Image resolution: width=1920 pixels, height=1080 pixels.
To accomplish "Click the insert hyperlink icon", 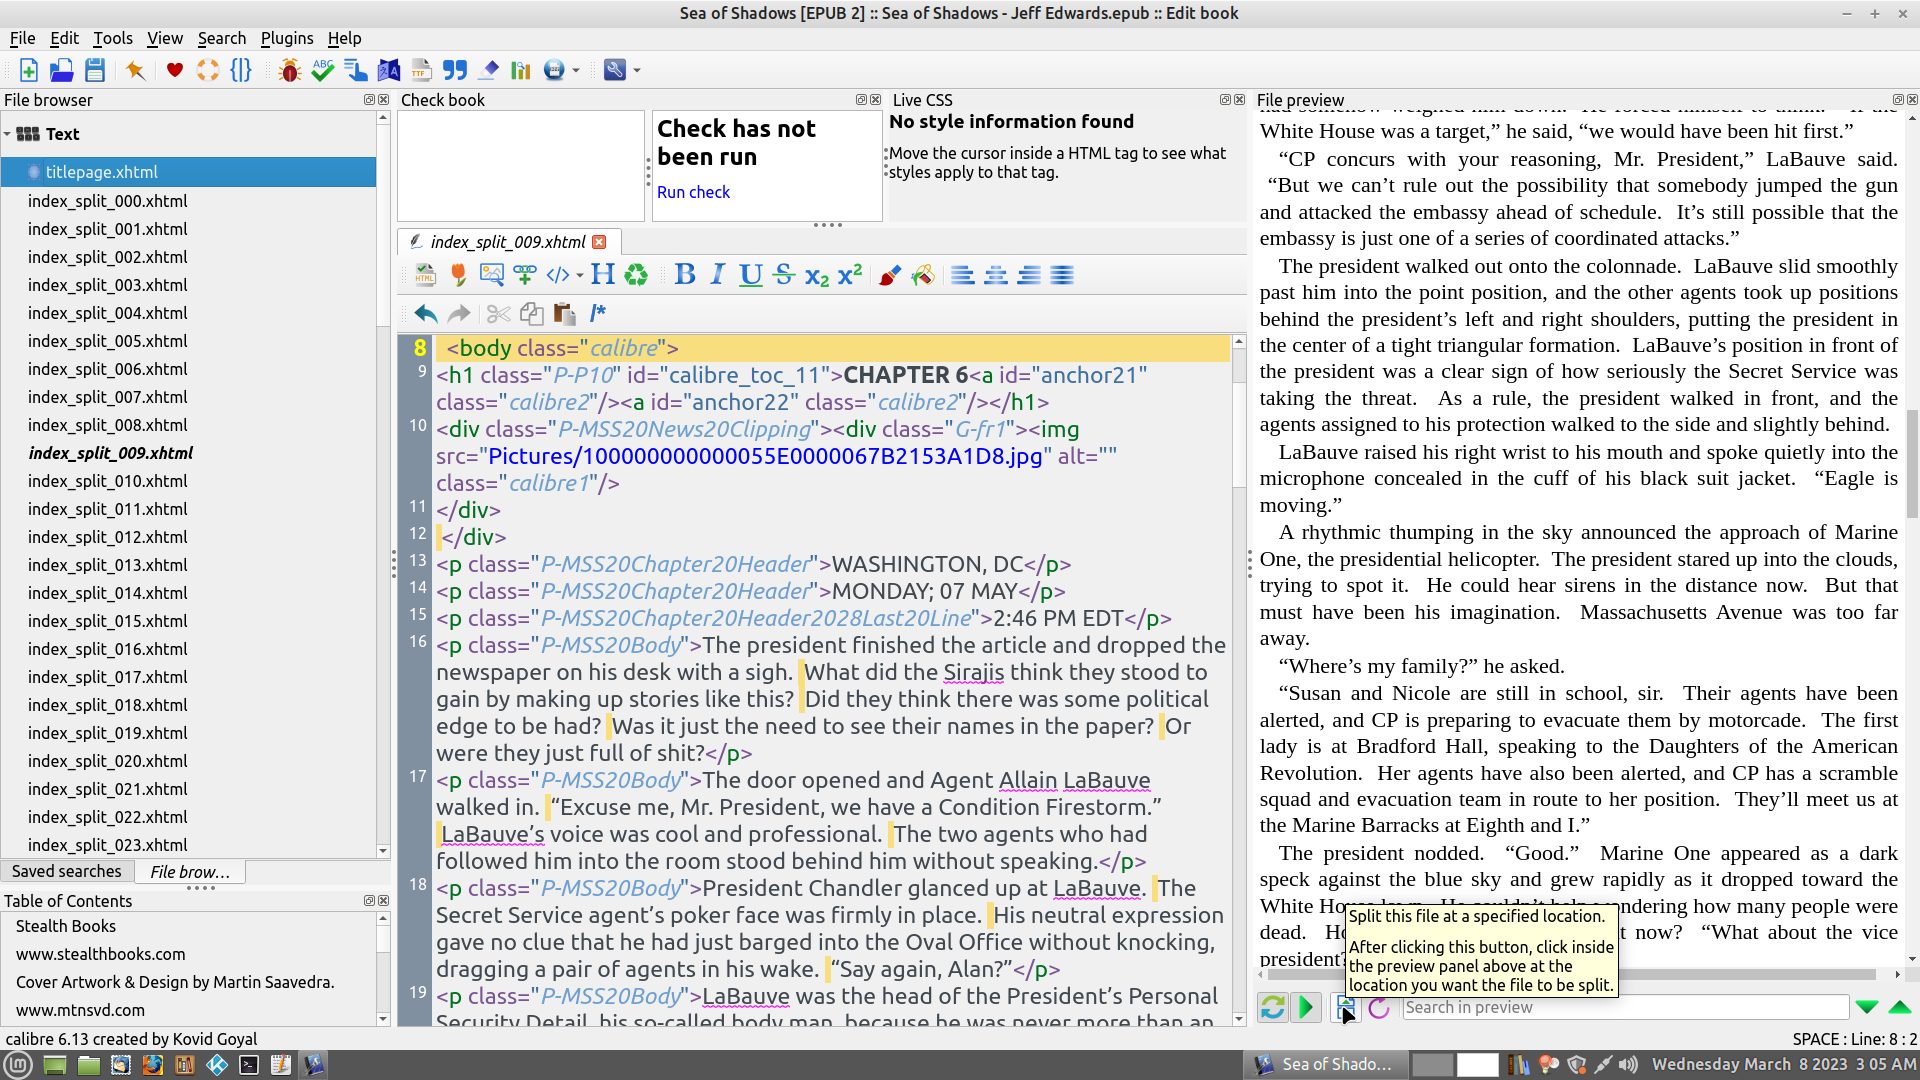I will (x=524, y=275).
